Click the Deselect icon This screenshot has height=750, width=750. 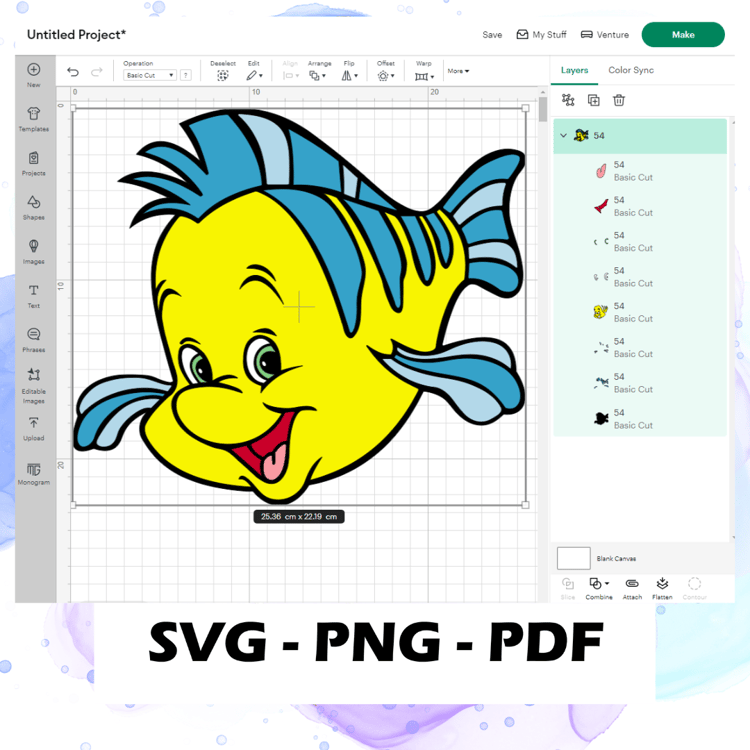click(x=222, y=76)
